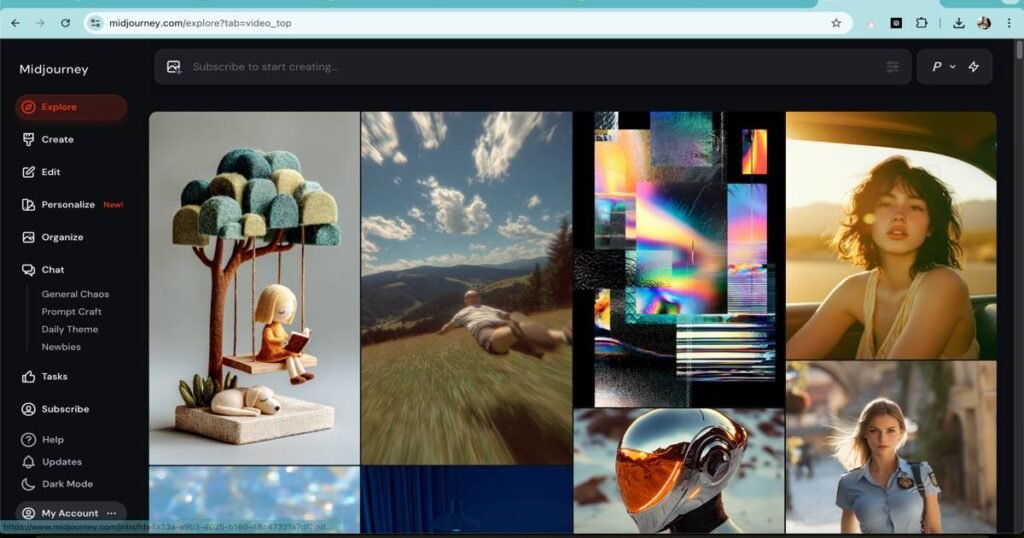Click the Subscribe button in the sidebar
1024x538 pixels.
click(x=65, y=409)
